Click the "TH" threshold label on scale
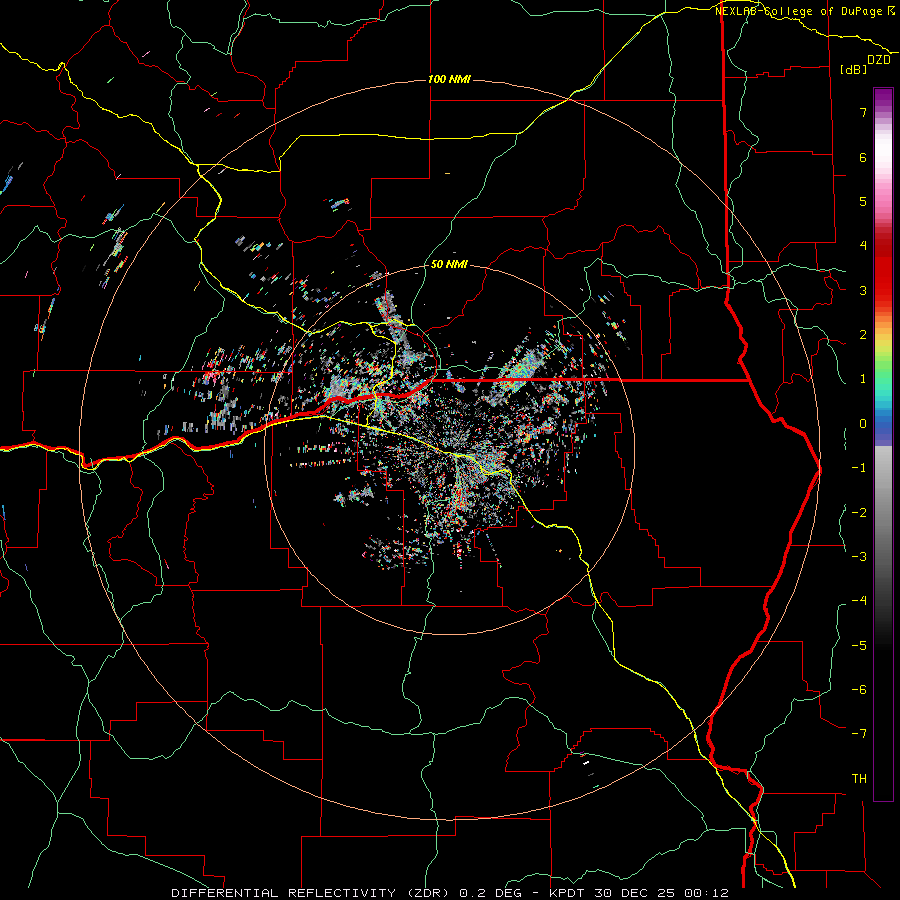This screenshot has height=900, width=900. (x=859, y=779)
